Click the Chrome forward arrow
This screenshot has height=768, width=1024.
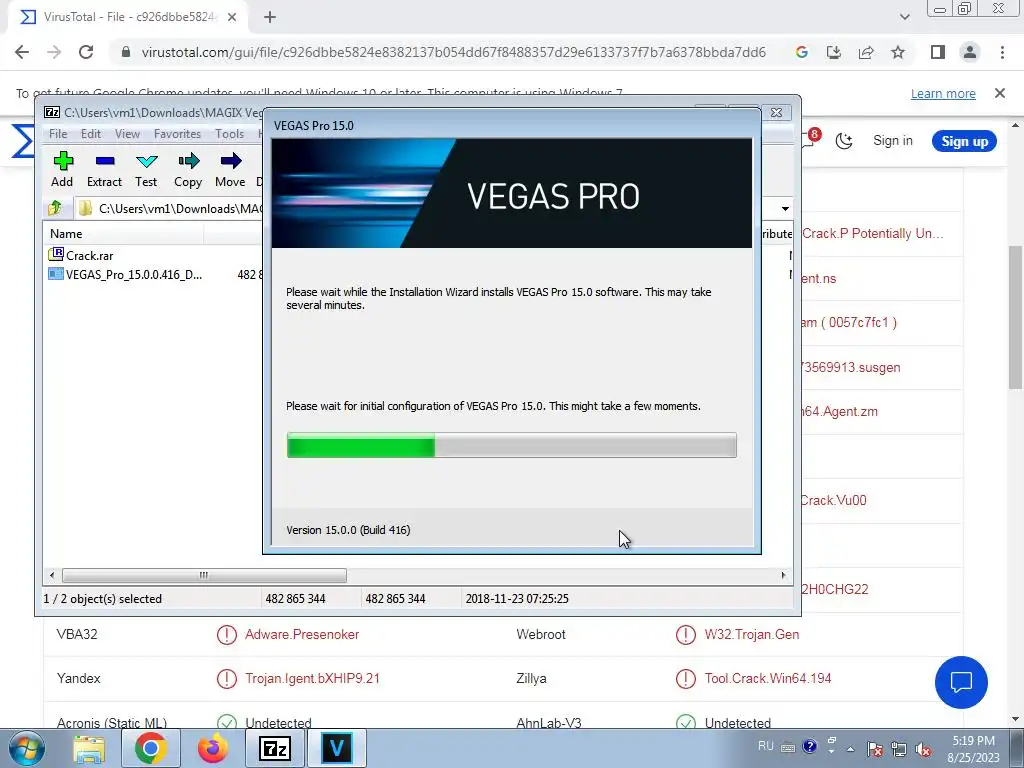click(x=54, y=52)
